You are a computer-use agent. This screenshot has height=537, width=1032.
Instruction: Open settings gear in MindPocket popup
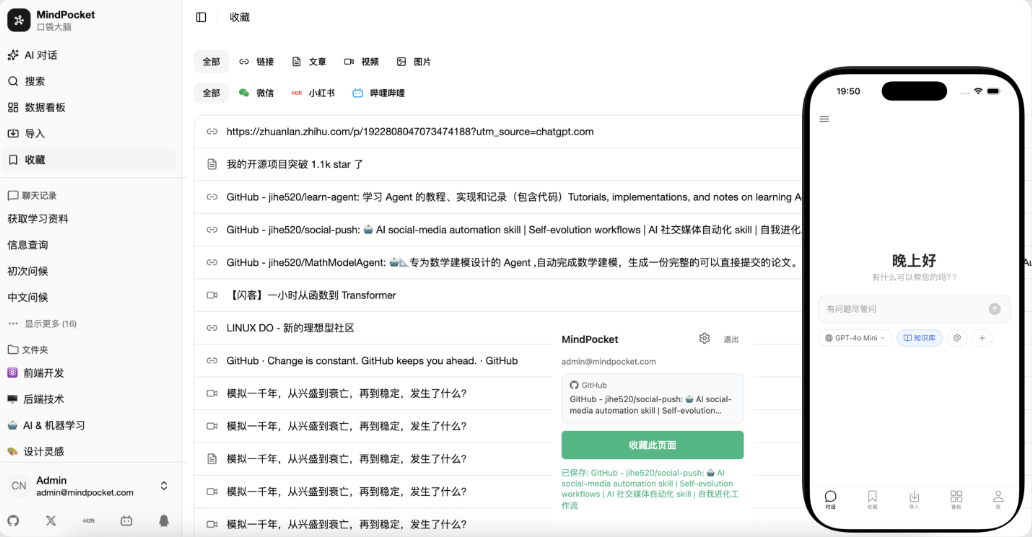tap(704, 339)
